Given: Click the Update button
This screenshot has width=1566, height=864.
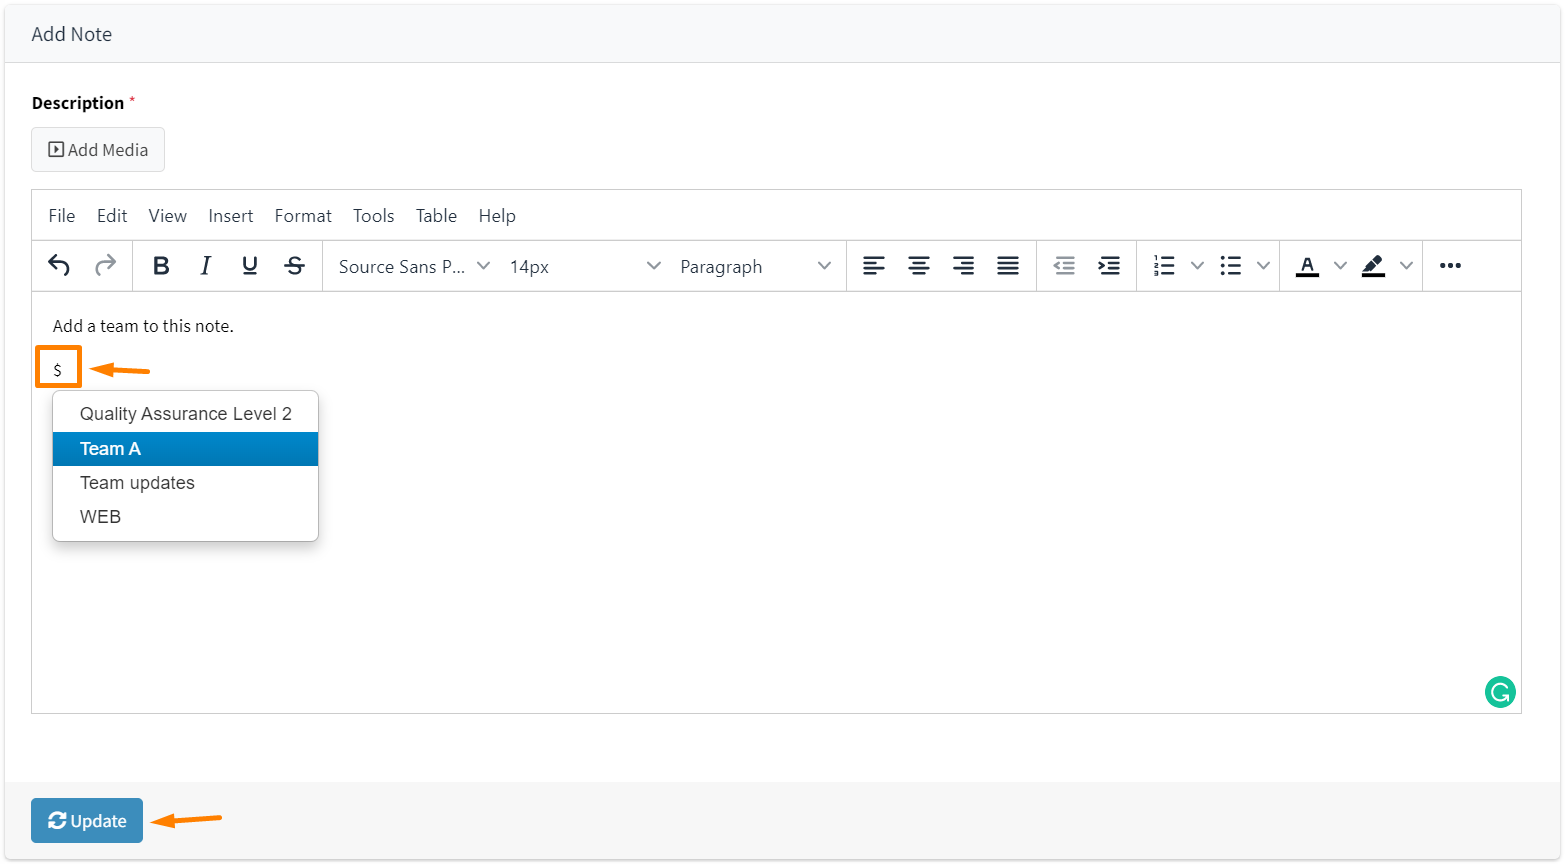Looking at the screenshot, I should pos(87,820).
